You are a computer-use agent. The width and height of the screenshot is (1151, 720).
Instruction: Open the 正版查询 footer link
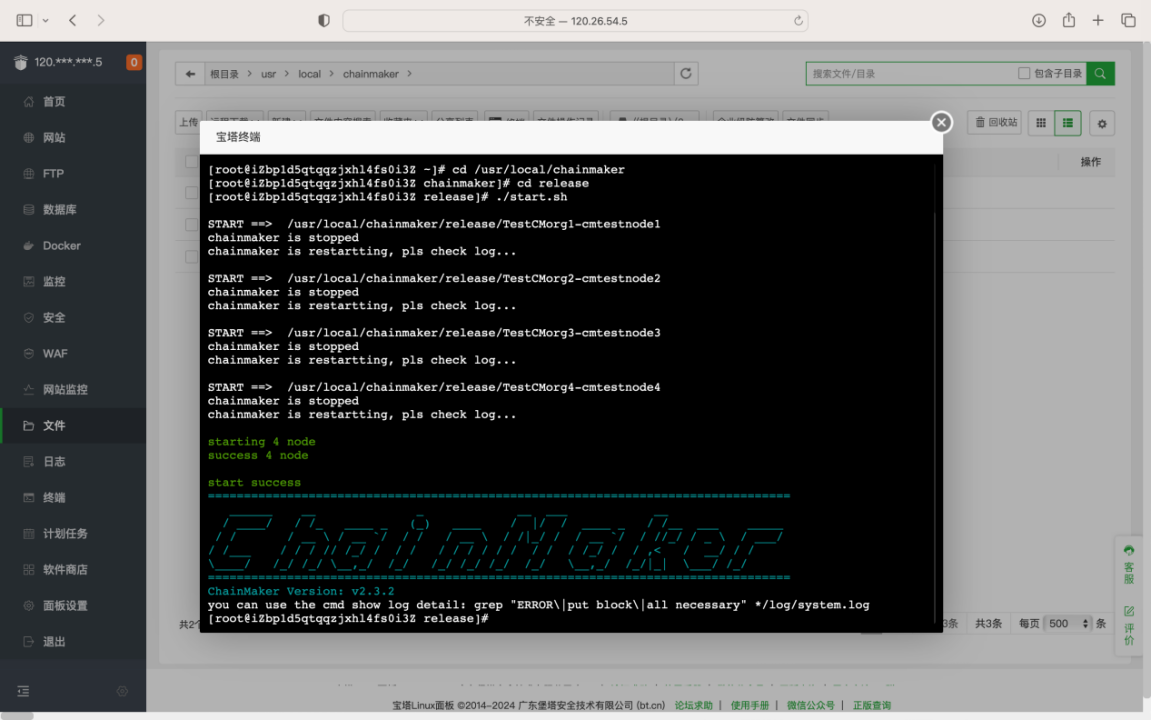(872, 705)
